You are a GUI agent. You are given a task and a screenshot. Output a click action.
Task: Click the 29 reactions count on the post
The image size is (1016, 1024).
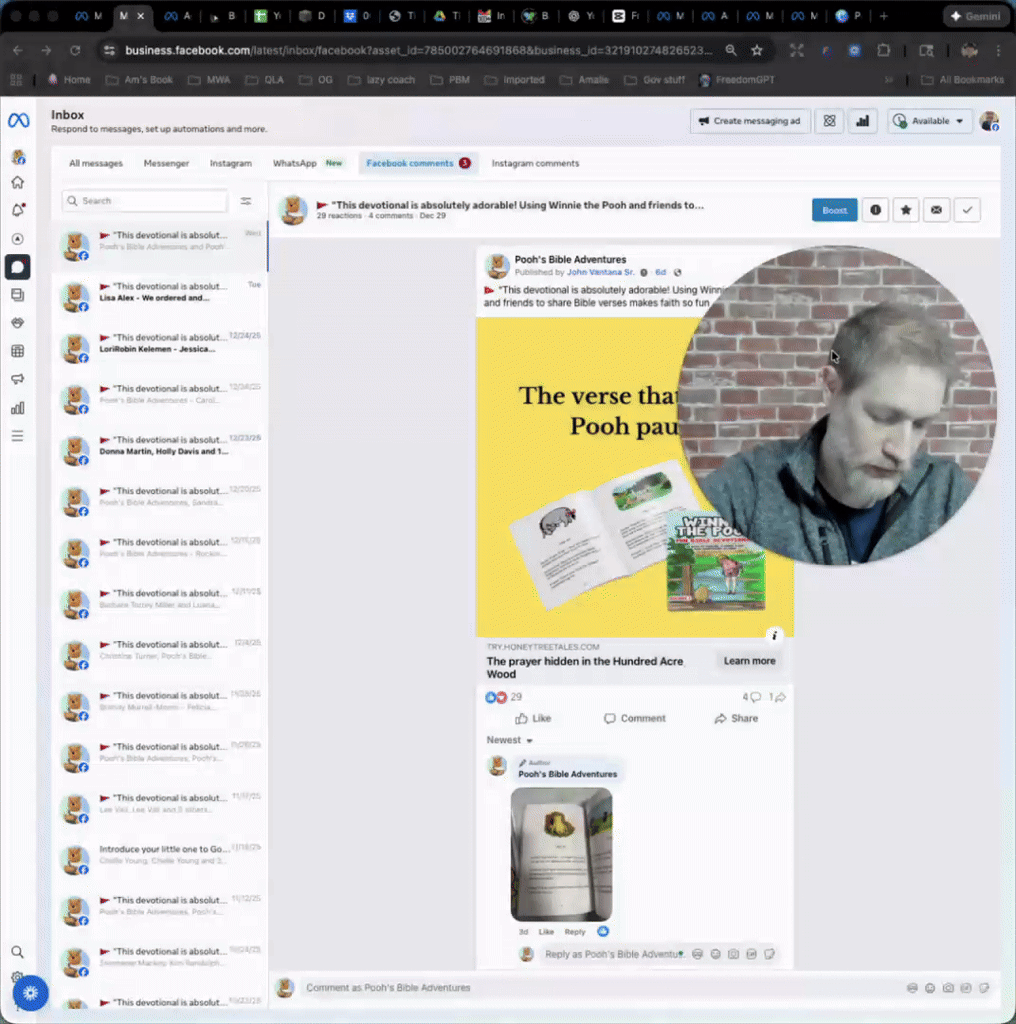[503, 697]
